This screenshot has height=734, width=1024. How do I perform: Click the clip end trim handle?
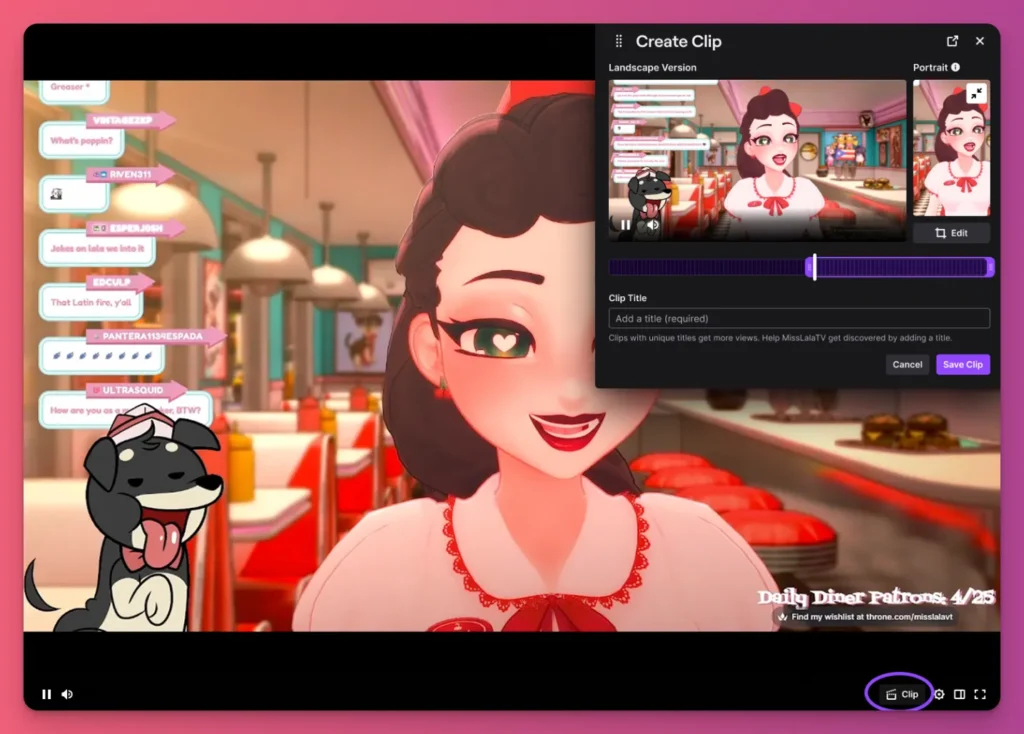[x=990, y=267]
